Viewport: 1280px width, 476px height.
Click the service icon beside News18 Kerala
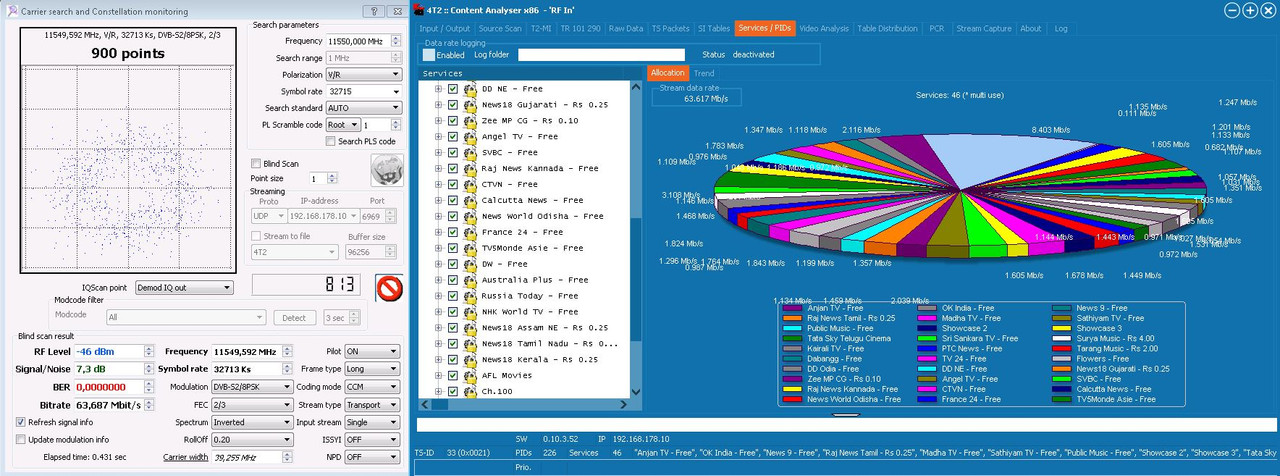(470, 361)
